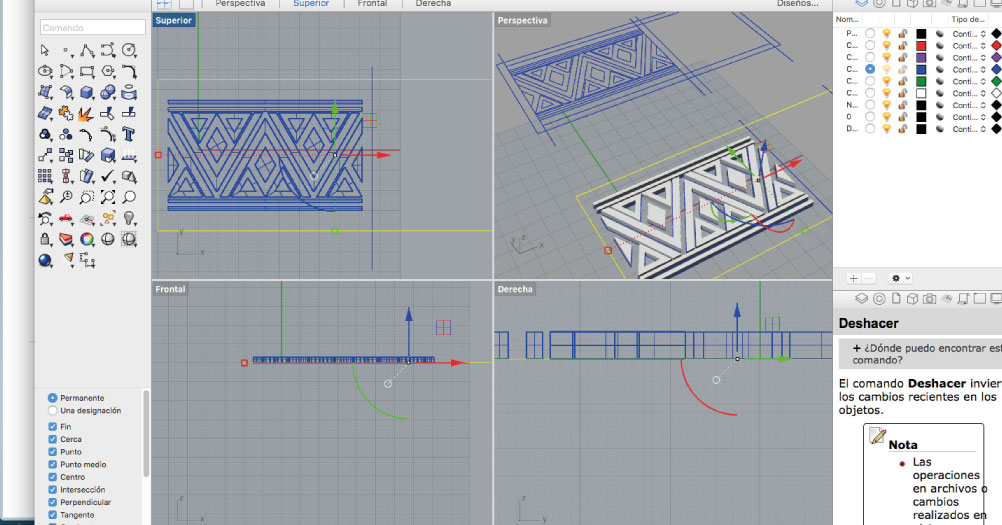The image size is (1002, 525).
Task: Toggle the Fin object snap checkbox
Action: point(52,426)
